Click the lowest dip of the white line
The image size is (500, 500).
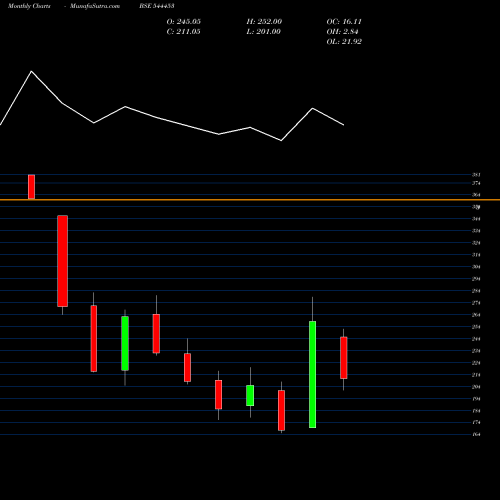point(281,140)
